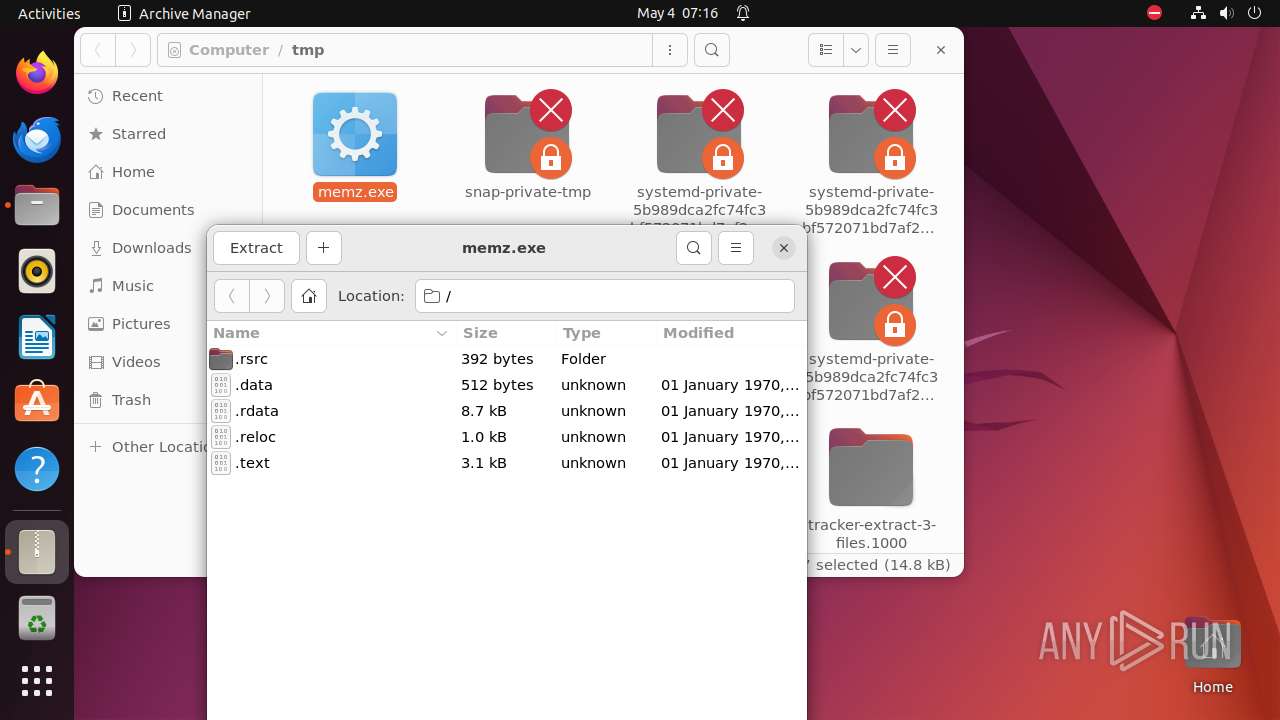This screenshot has height=720, width=1280.
Task: Click the notification bell in top bar
Action: 743,13
